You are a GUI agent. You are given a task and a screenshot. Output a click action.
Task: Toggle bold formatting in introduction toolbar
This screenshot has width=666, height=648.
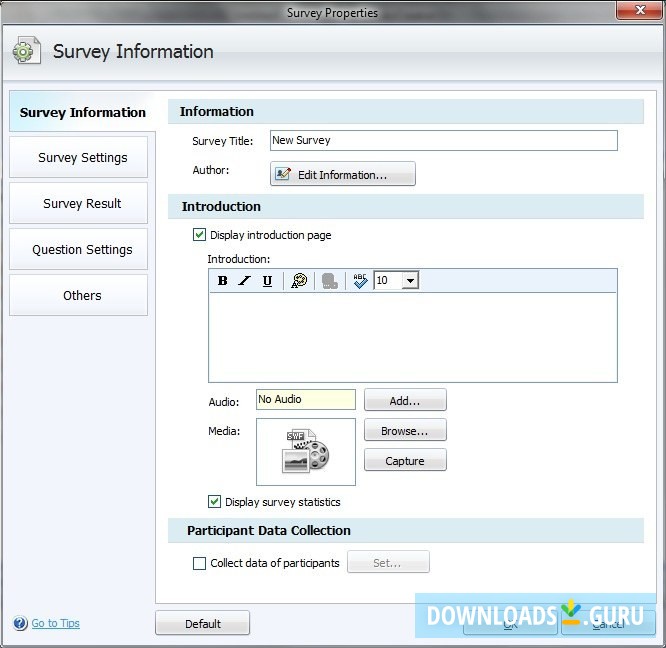pyautogui.click(x=223, y=281)
